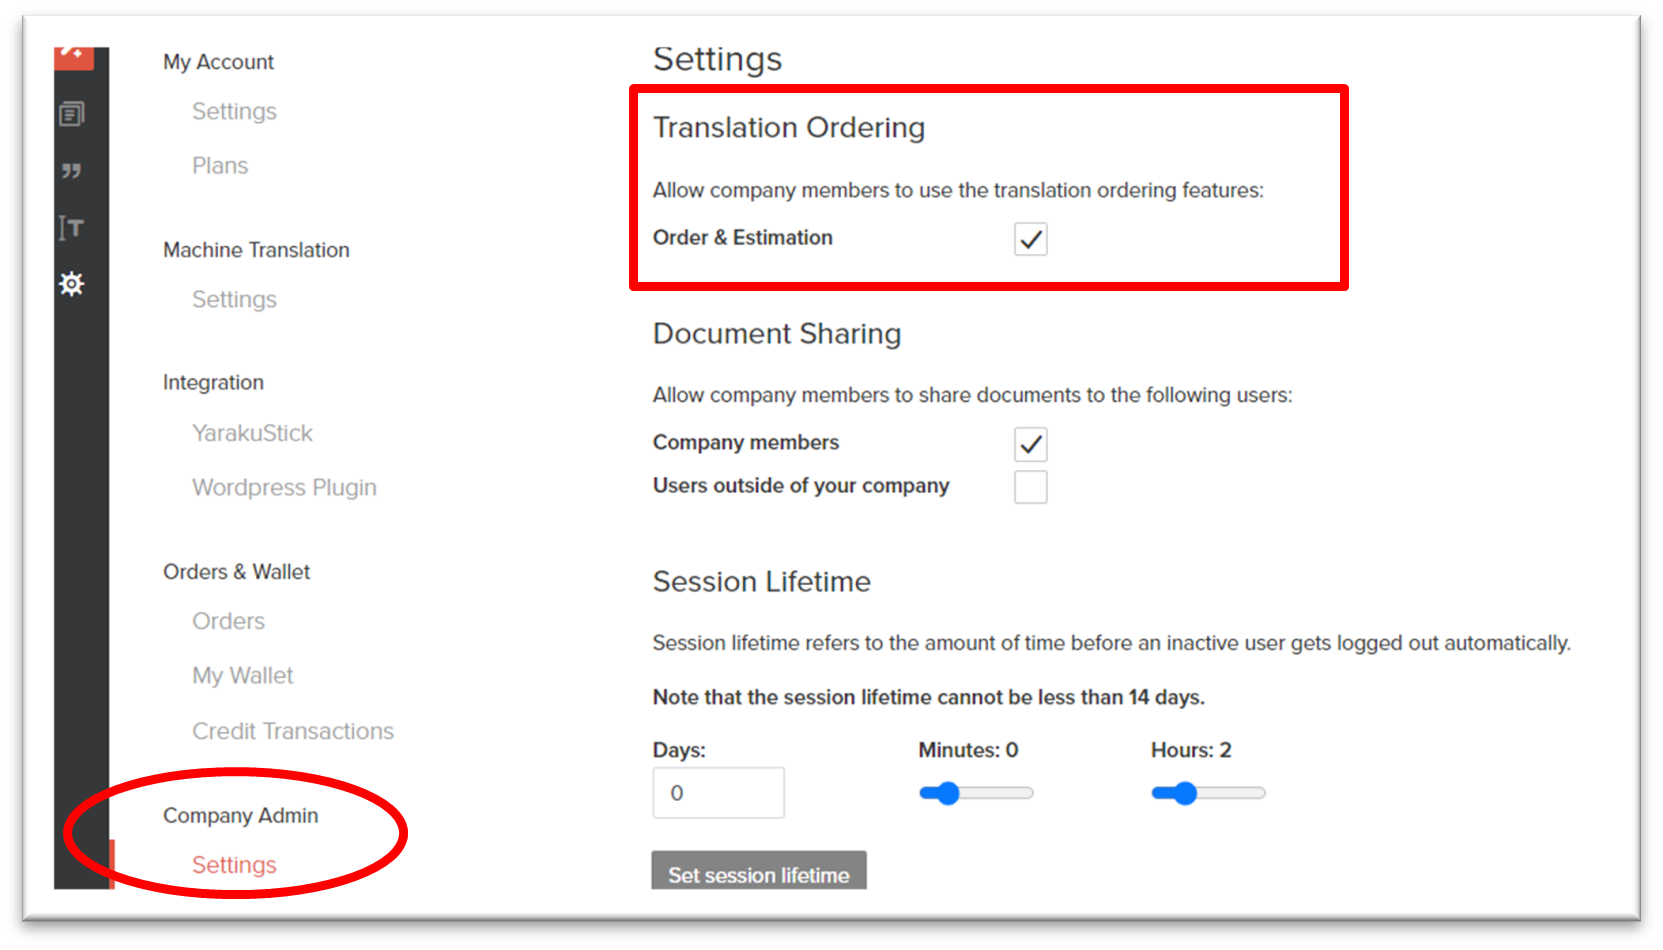The image size is (1663, 950).
Task: Click the Set session lifetime button
Action: pos(759,871)
